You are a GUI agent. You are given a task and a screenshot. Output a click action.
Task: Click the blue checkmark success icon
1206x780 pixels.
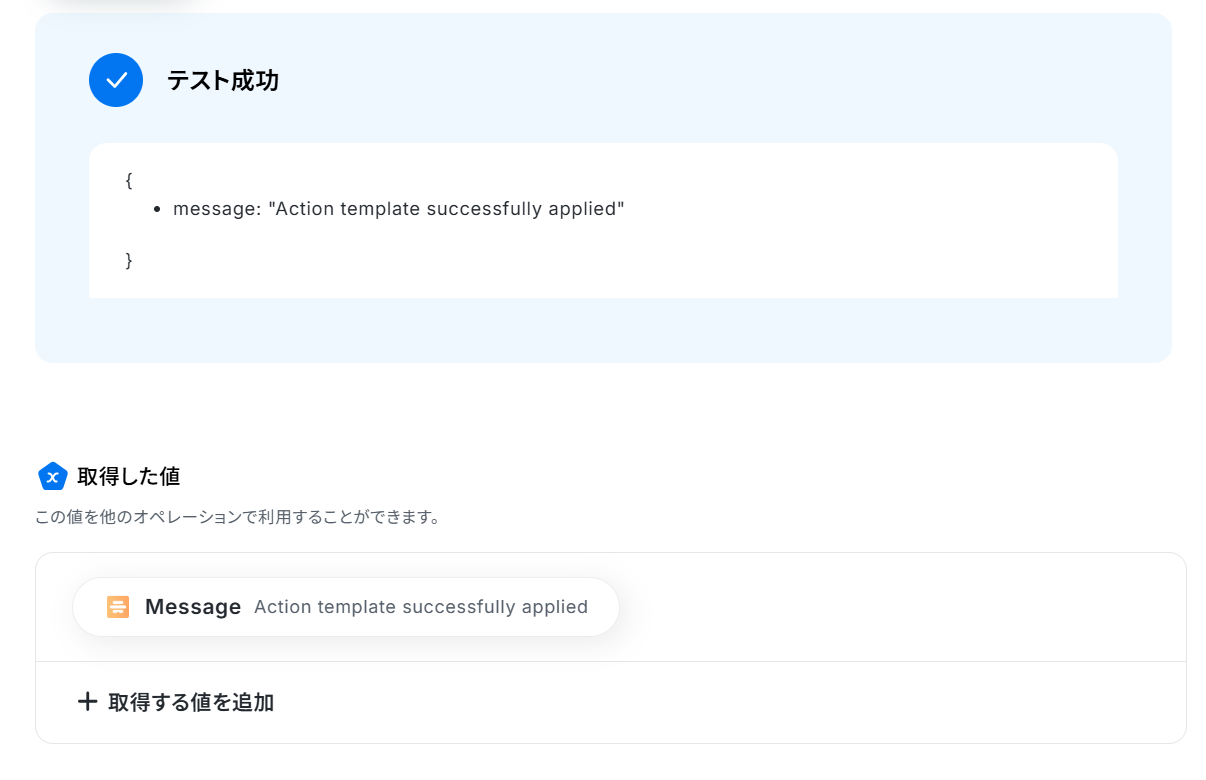tap(116, 80)
